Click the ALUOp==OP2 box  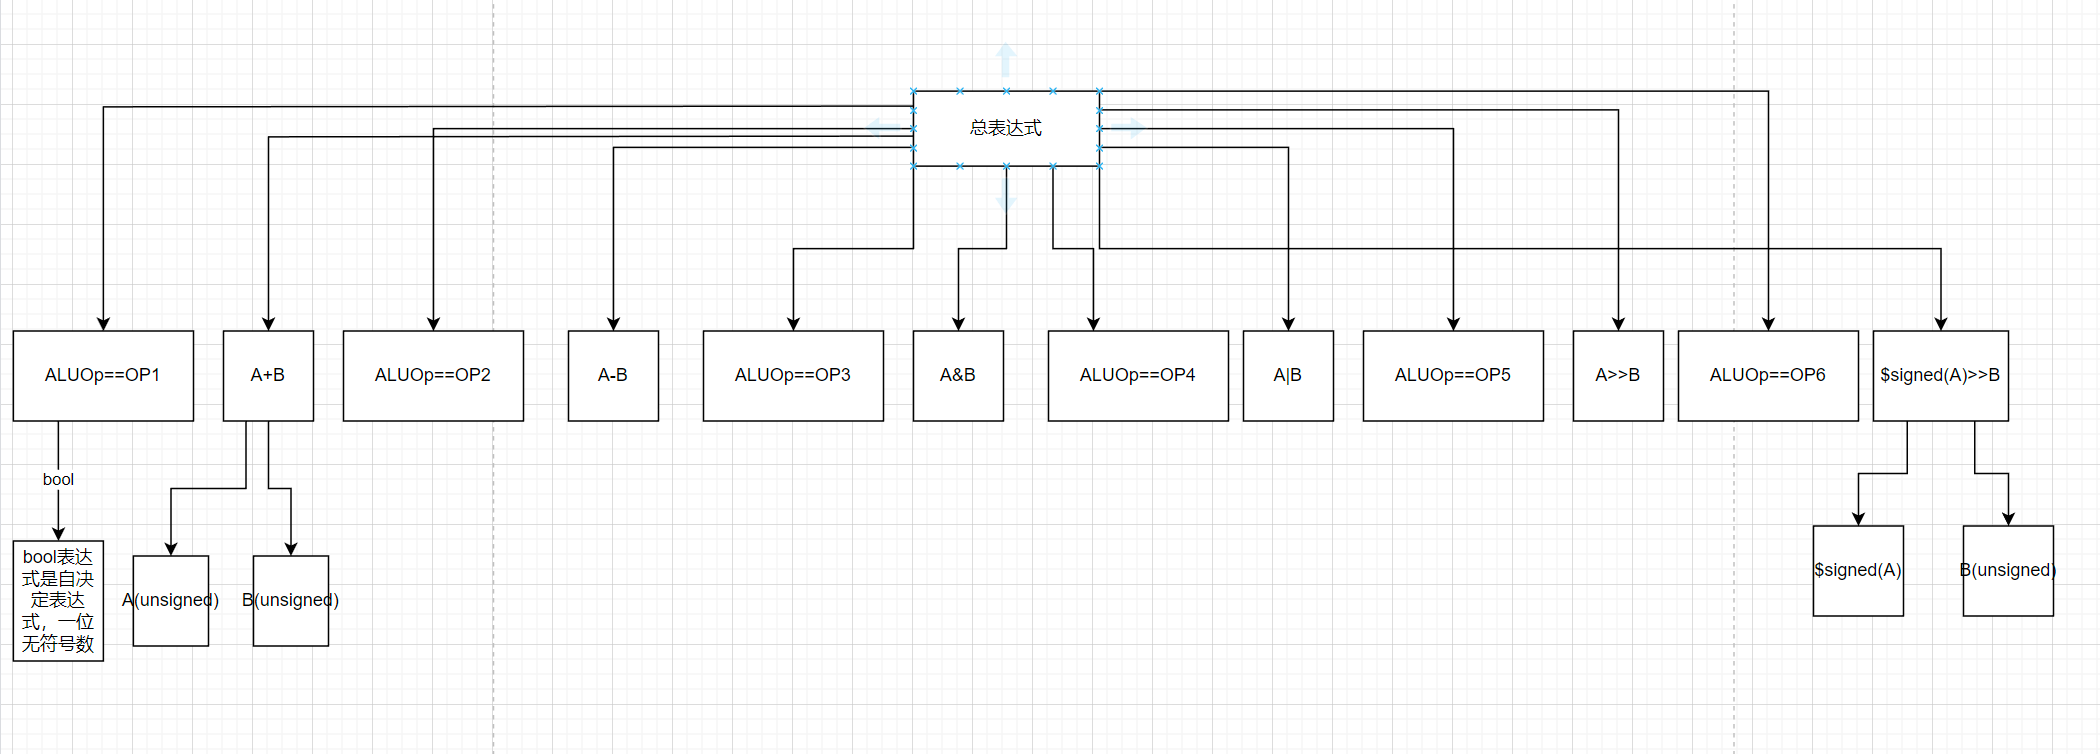[x=433, y=375]
